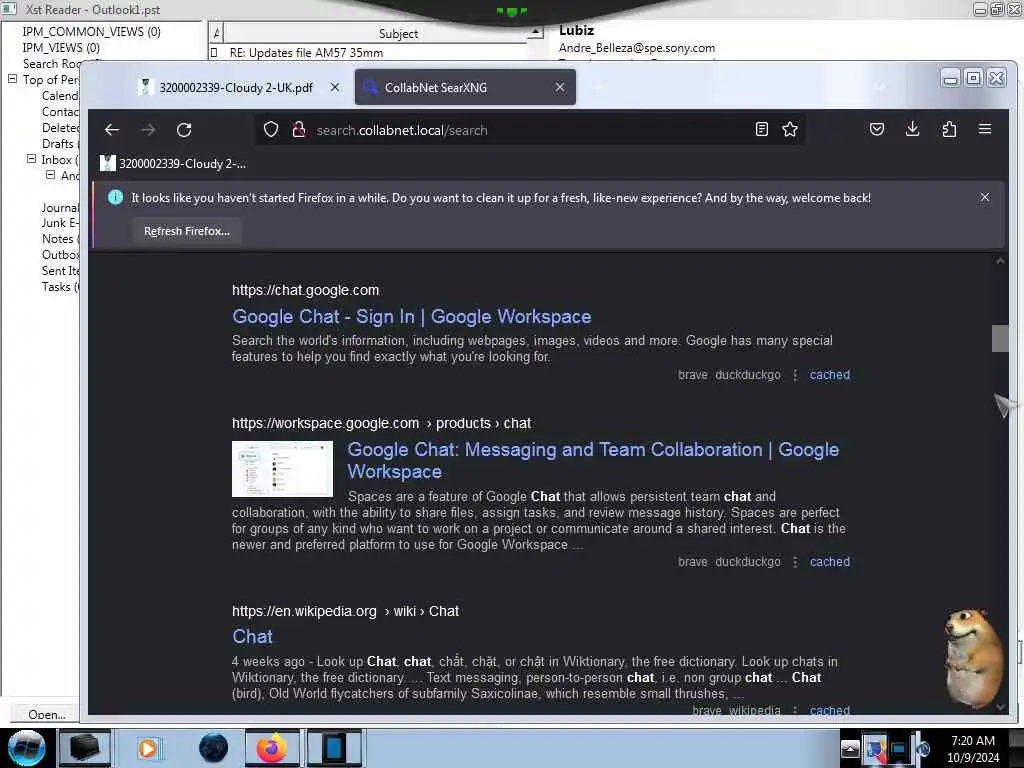Click the page scrollbar thumb in Firefox
Screen dimensions: 1024x768
[x=1000, y=338]
